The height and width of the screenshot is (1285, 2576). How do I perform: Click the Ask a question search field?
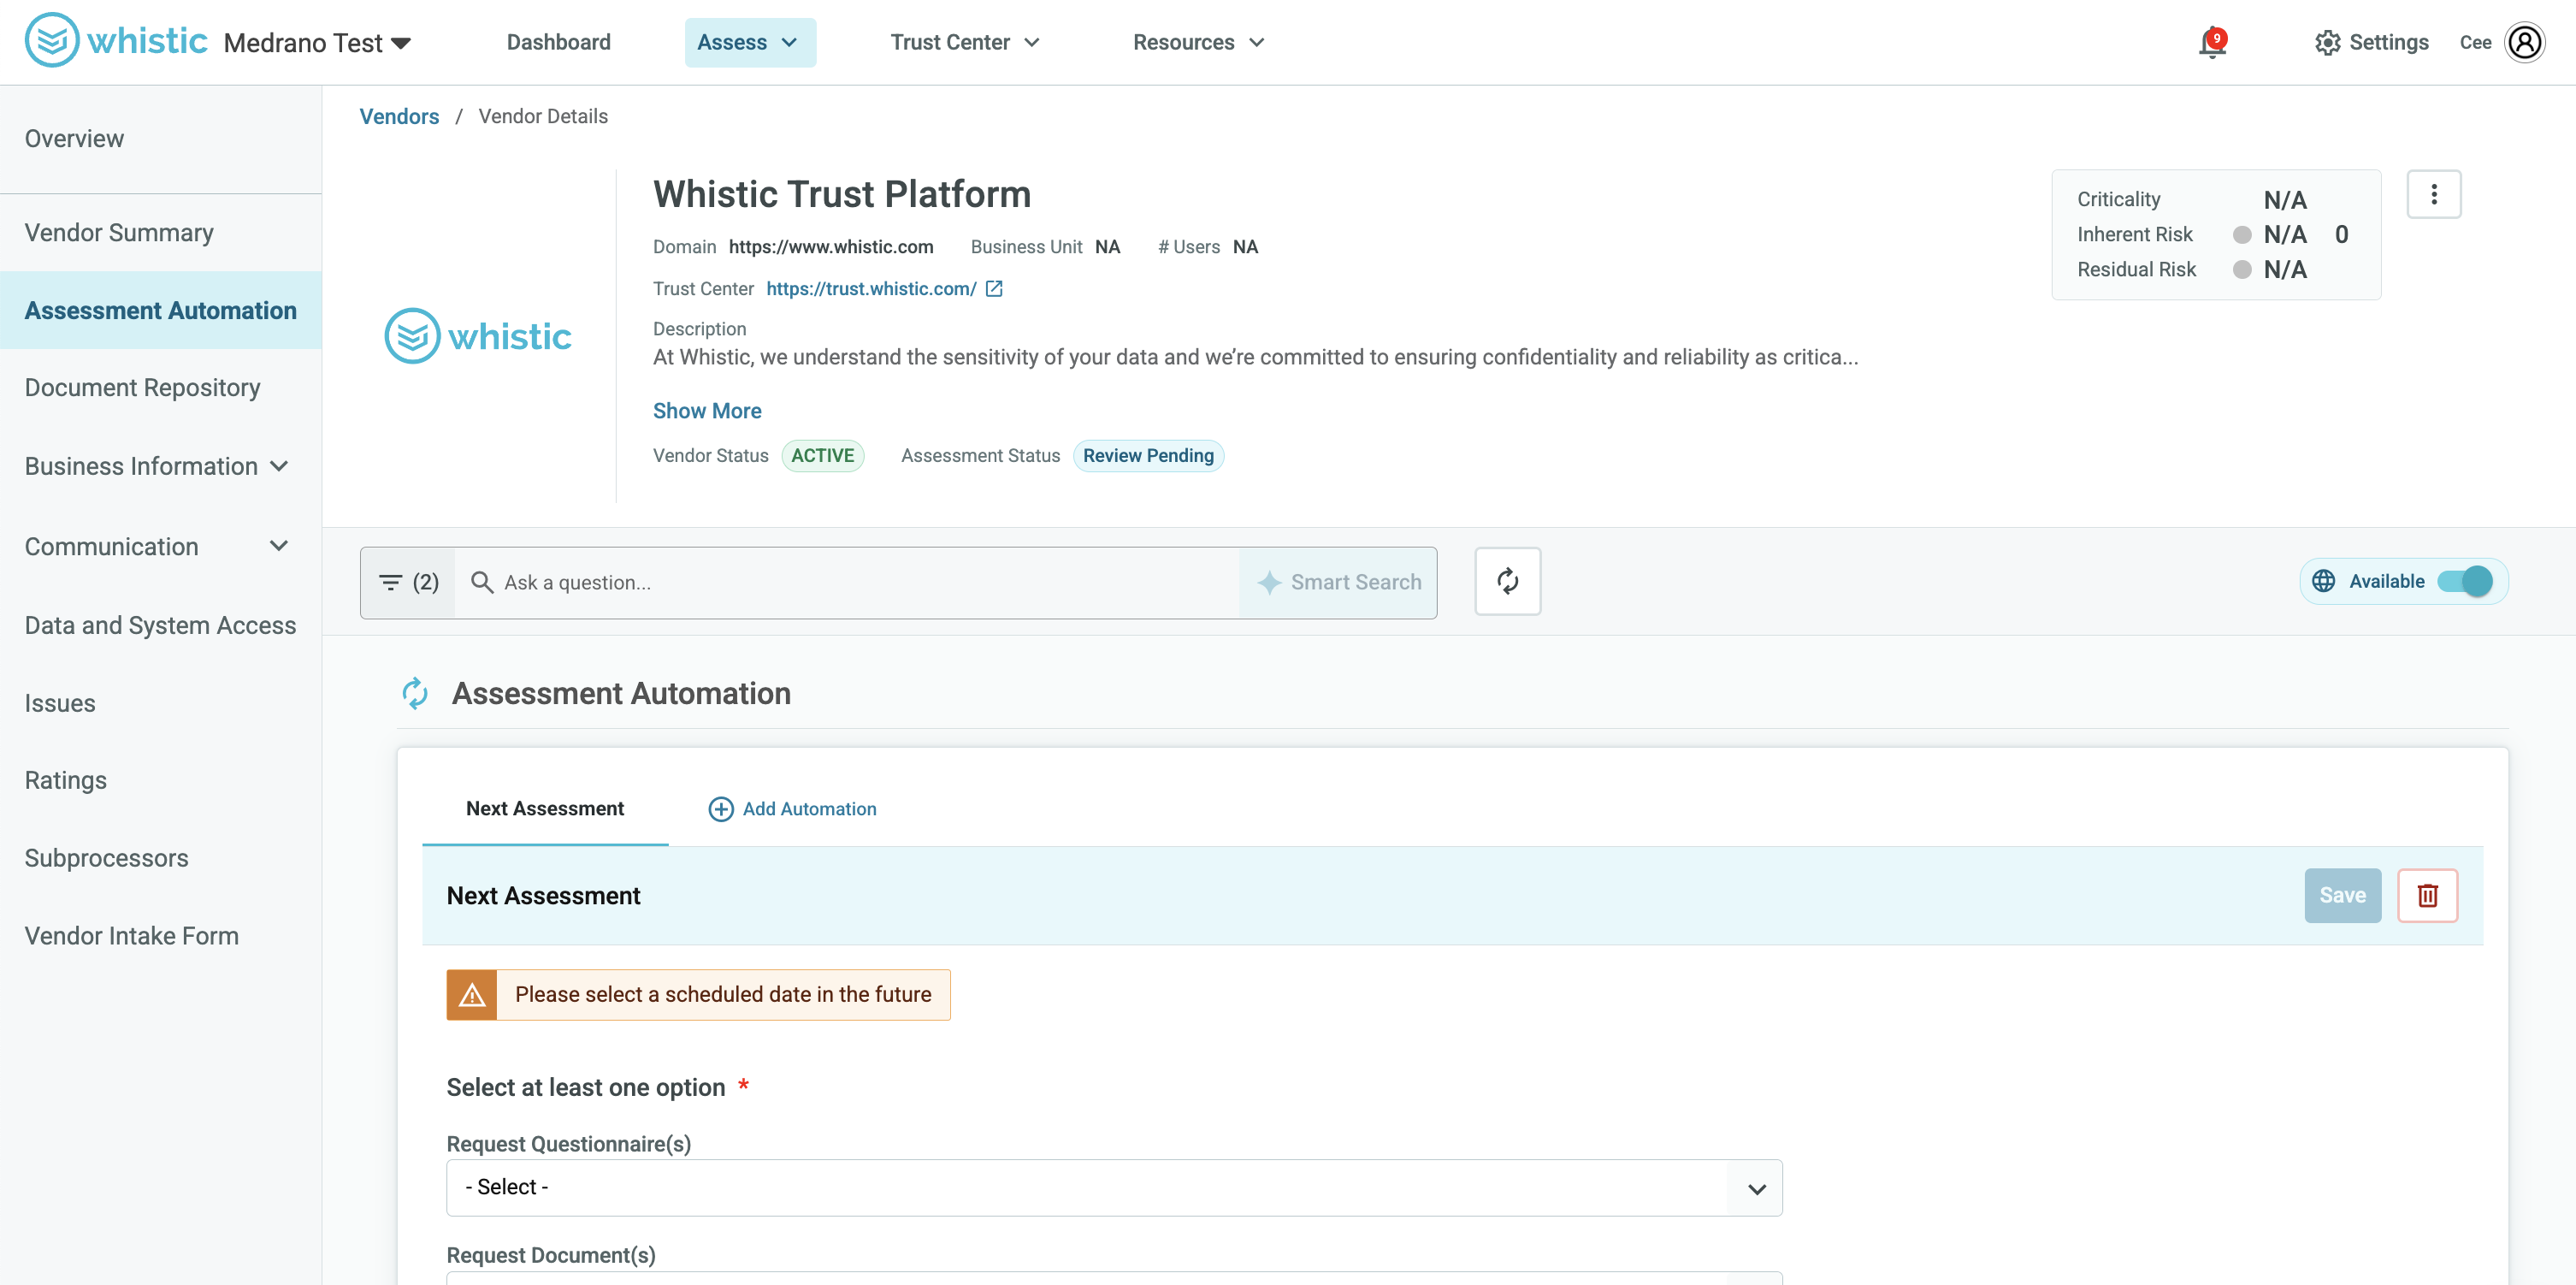tap(847, 582)
